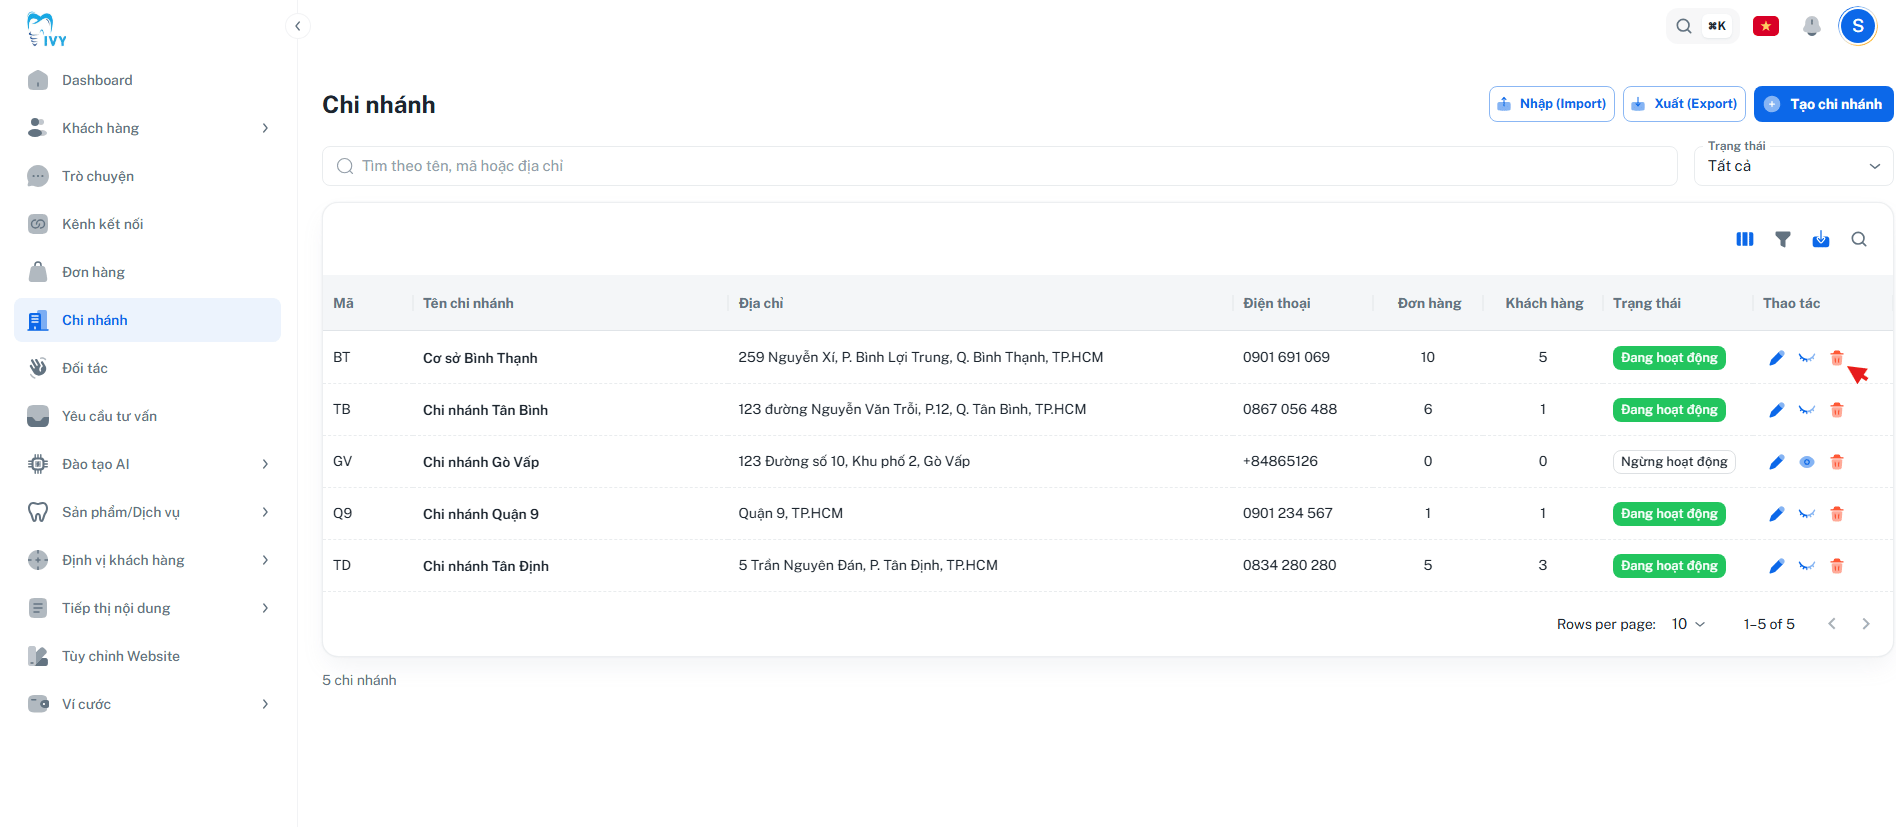The width and height of the screenshot is (1896, 827).
Task: Click branch code 'GV'
Action: point(342,461)
